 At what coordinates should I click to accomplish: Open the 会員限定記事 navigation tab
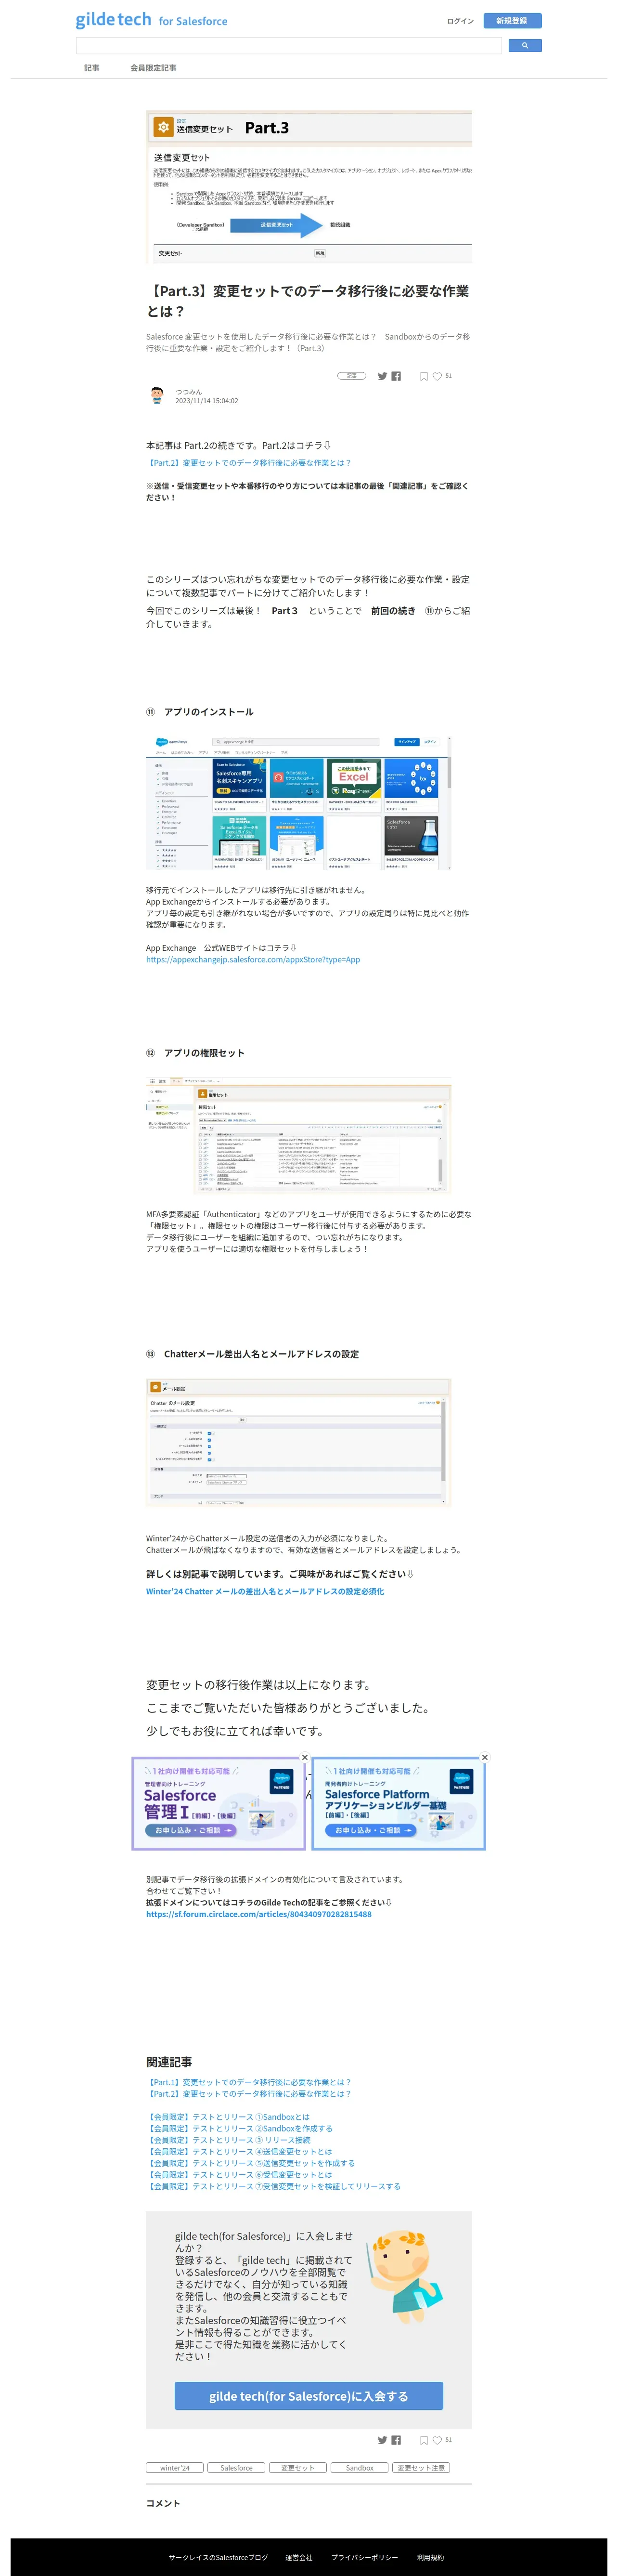[x=153, y=68]
